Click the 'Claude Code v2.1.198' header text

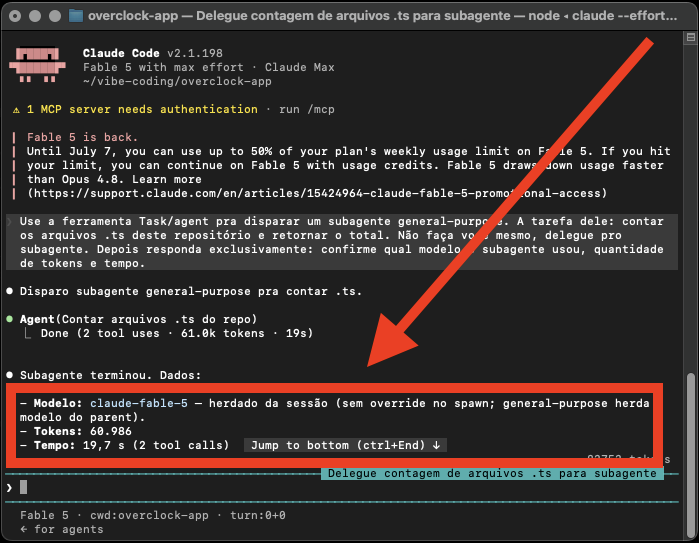tap(152, 53)
